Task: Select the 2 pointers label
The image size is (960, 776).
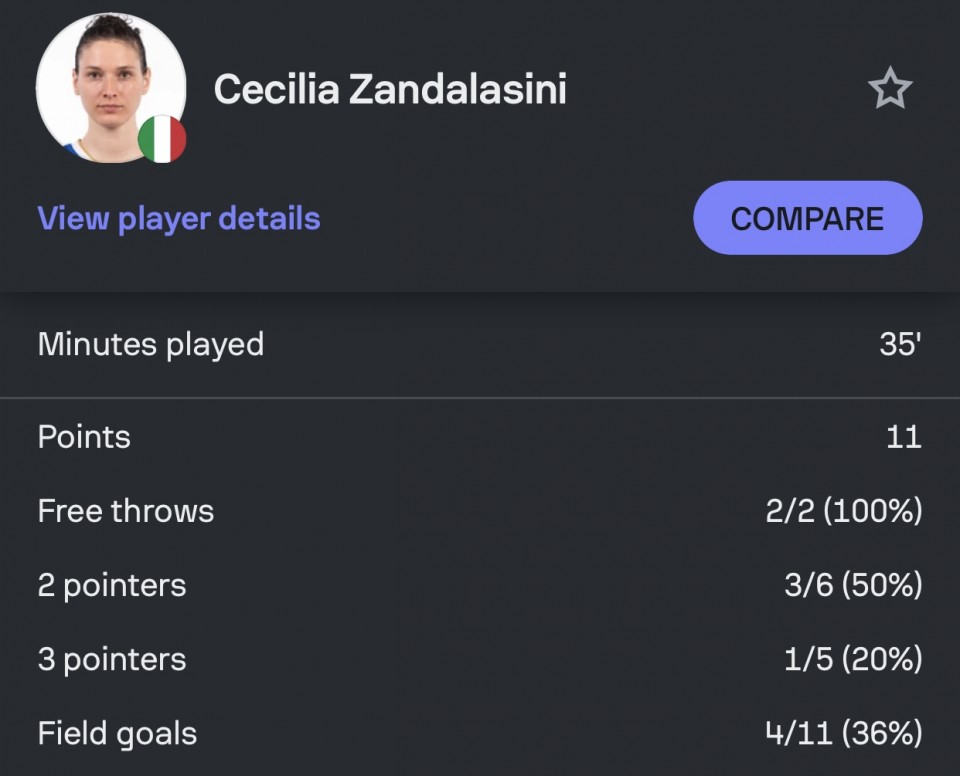Action: [x=111, y=585]
